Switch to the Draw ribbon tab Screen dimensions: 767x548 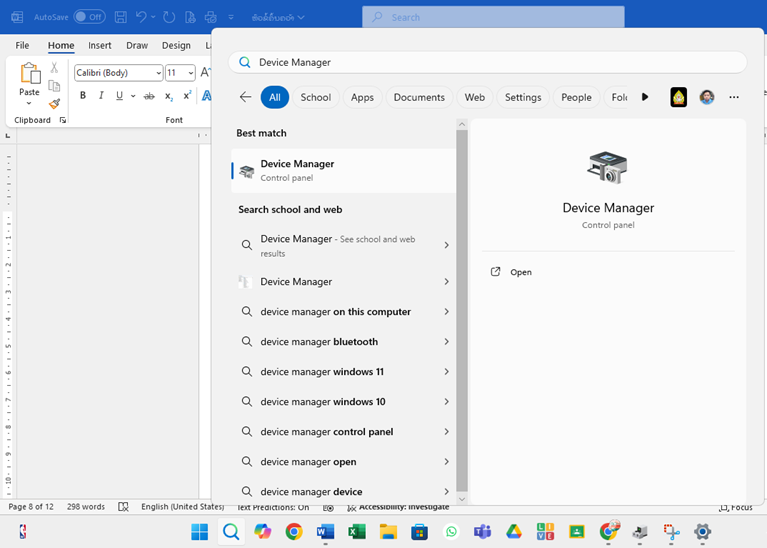137,45
